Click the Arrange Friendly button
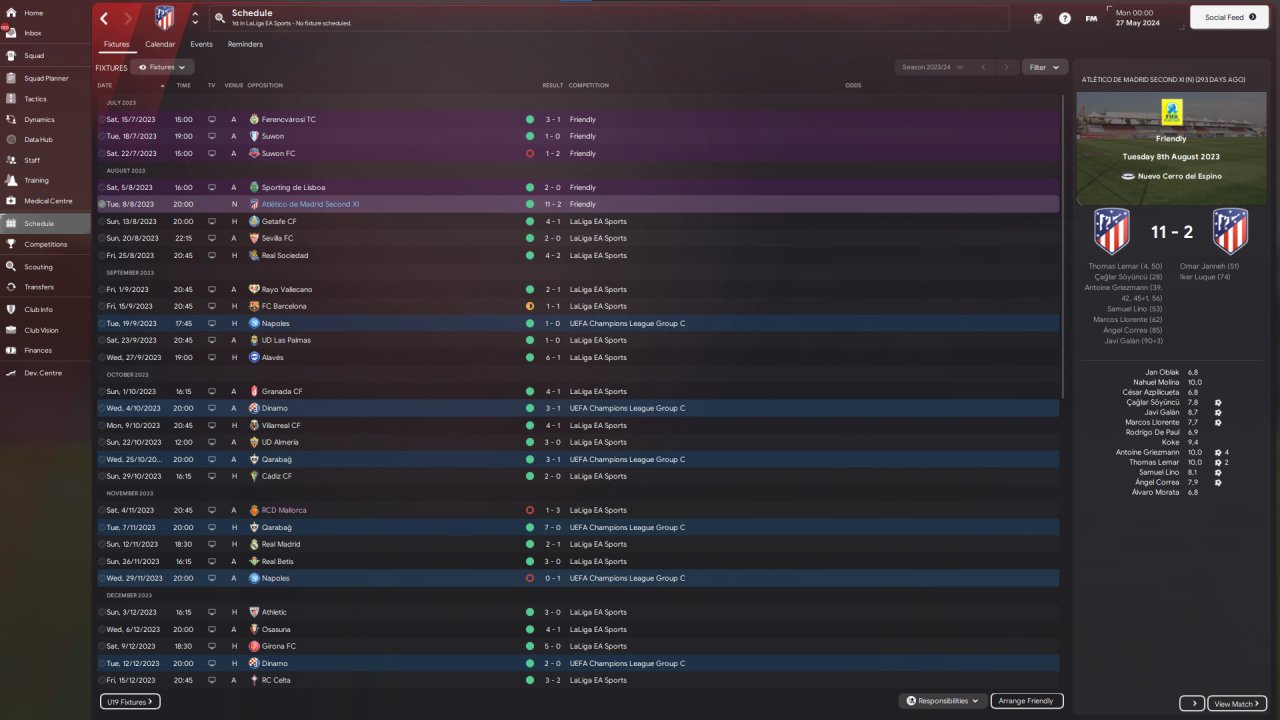This screenshot has height=720, width=1280. 1026,701
